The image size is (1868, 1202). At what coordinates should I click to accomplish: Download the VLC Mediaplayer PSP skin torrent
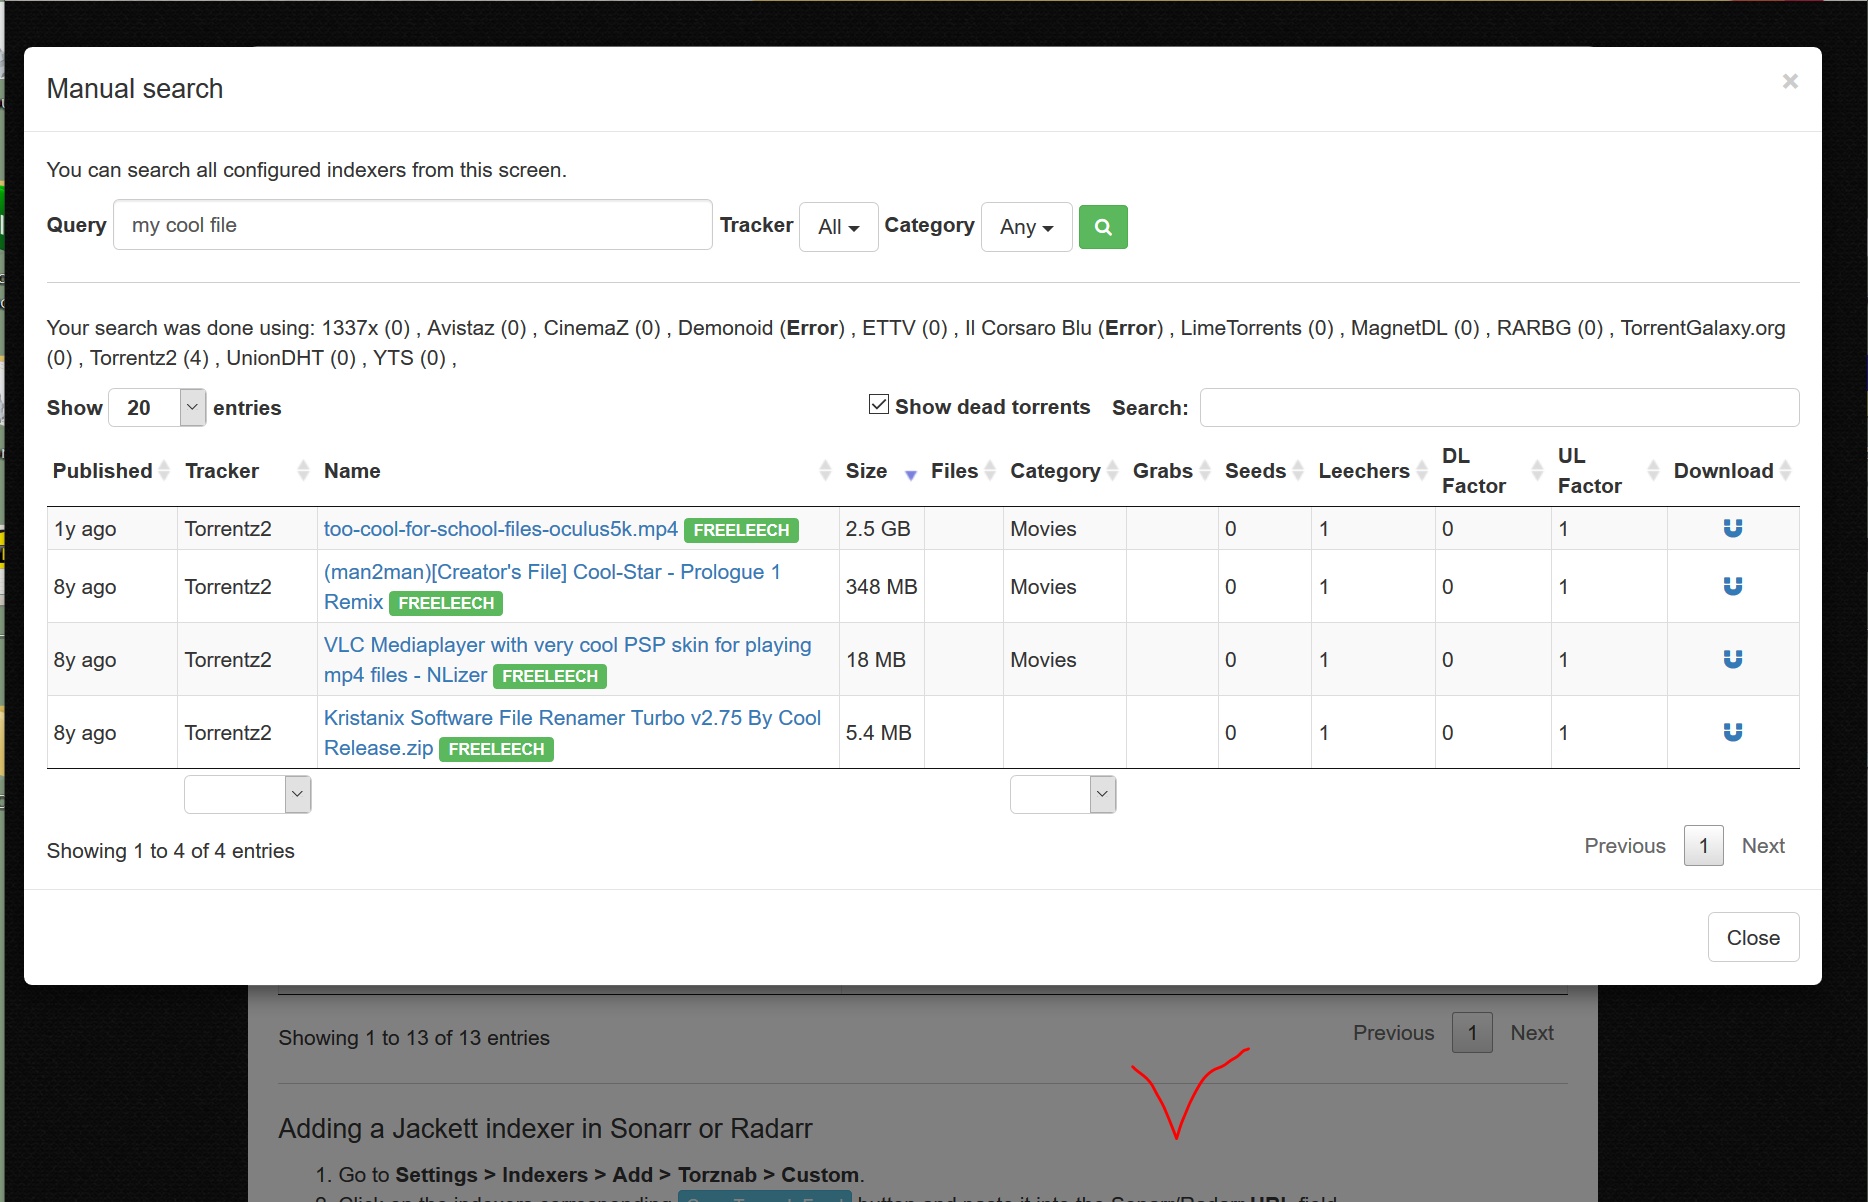1731,659
